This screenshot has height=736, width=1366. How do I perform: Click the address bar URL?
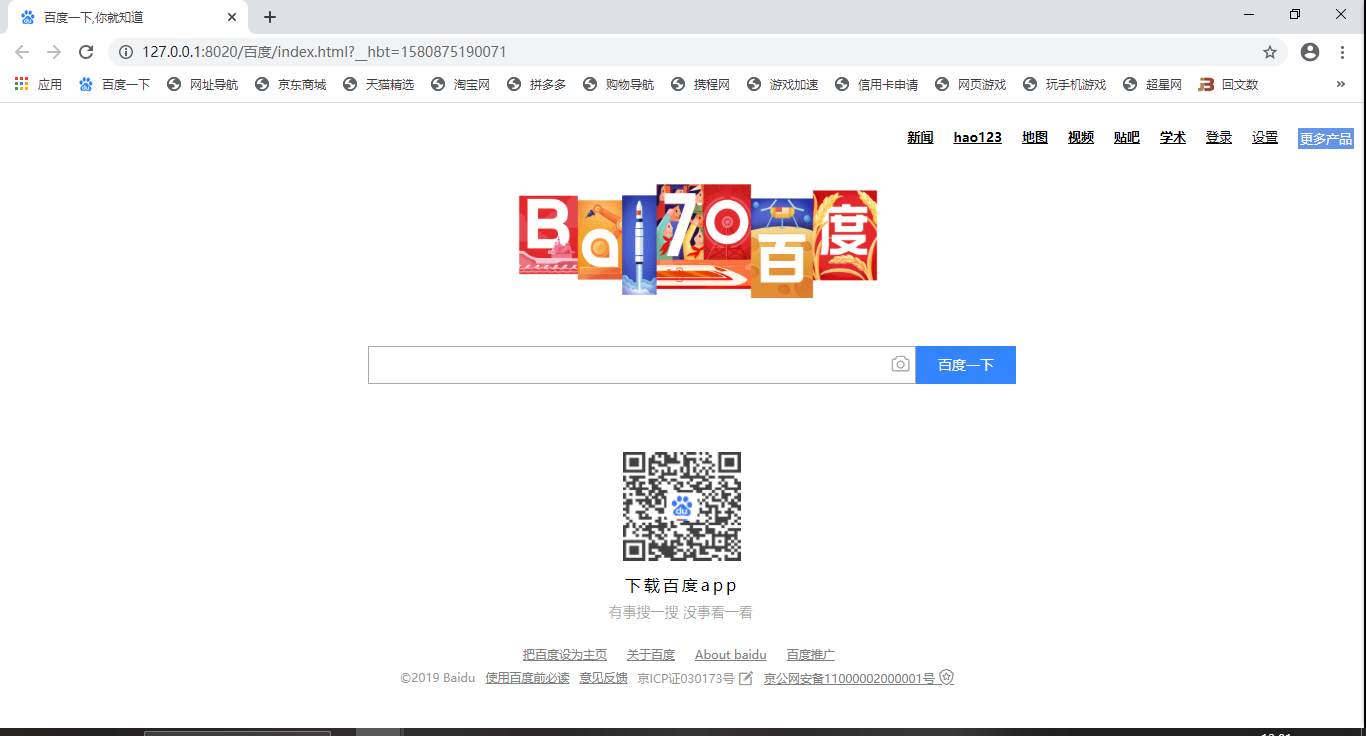324,52
